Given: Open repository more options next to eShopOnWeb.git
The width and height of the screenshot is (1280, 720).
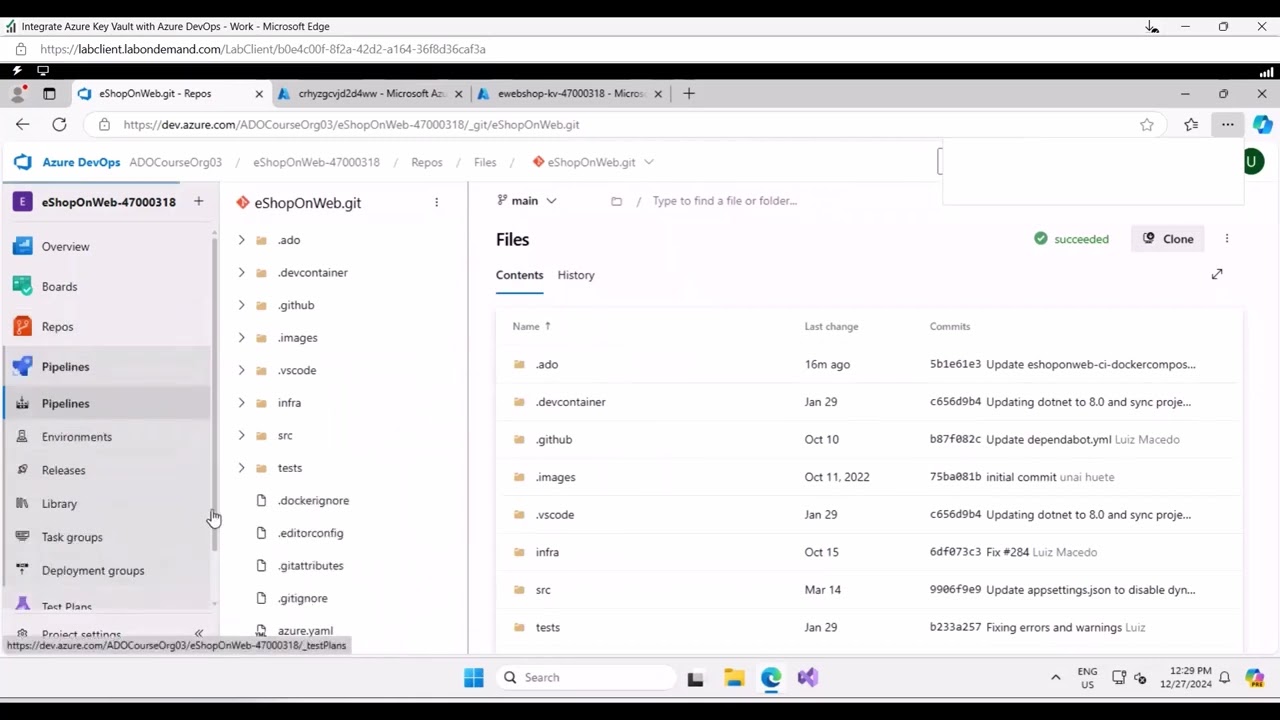Looking at the screenshot, I should 436,202.
